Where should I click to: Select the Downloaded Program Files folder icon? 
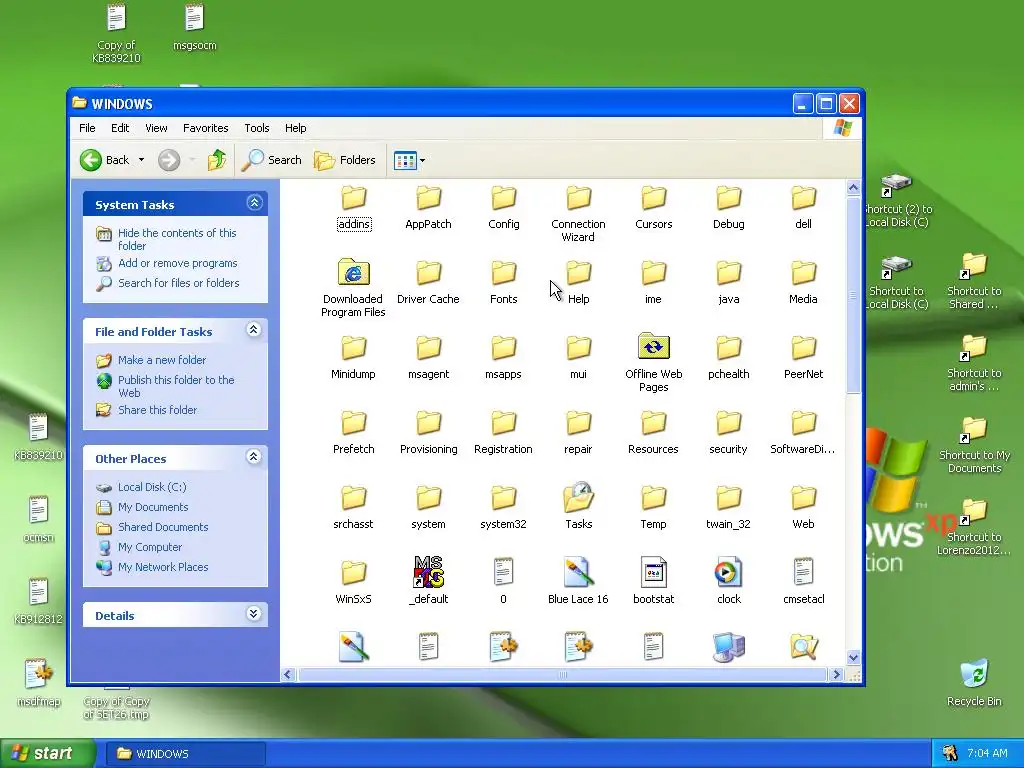[353, 272]
